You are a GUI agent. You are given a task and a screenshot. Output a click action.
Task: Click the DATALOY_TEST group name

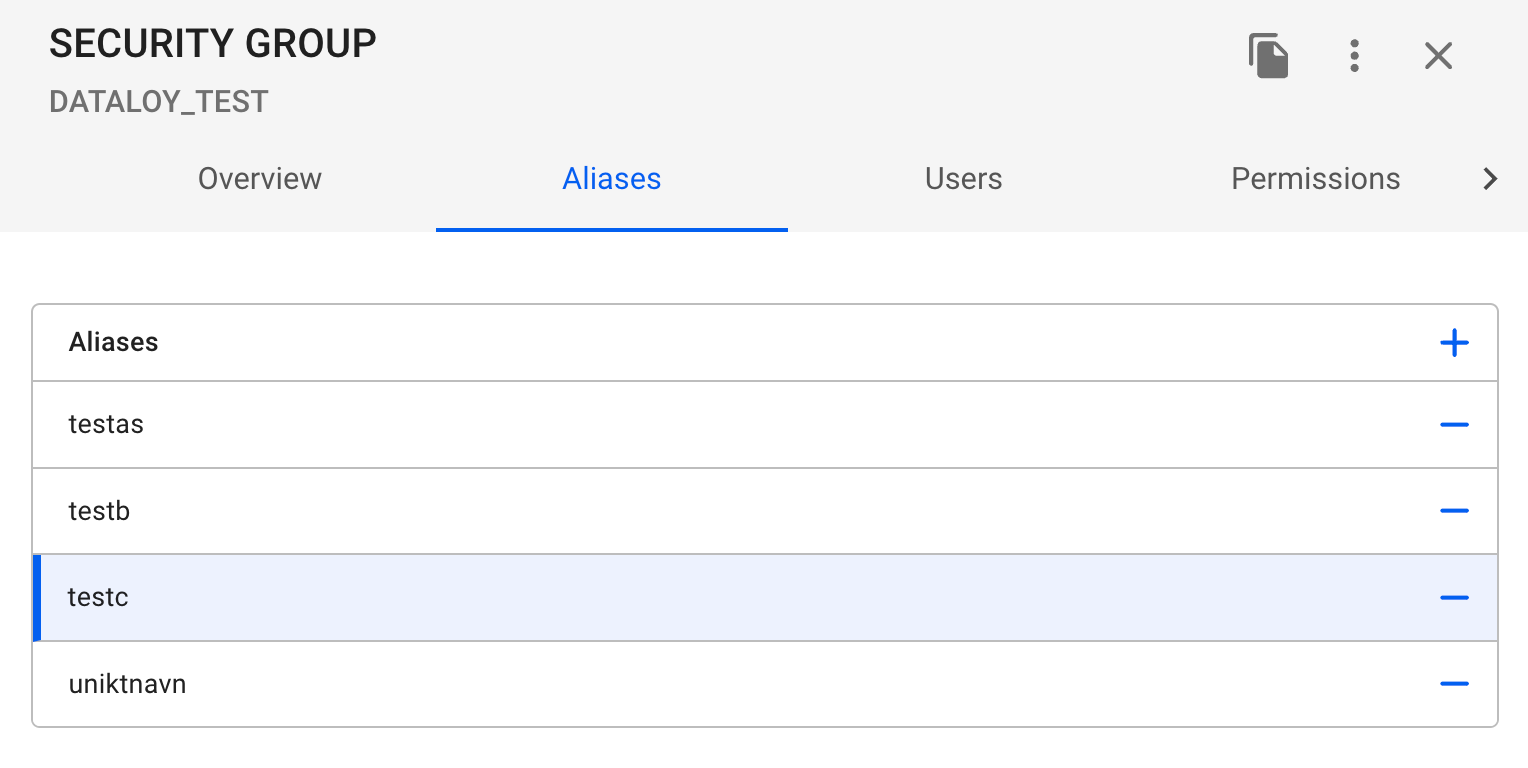pos(159,101)
